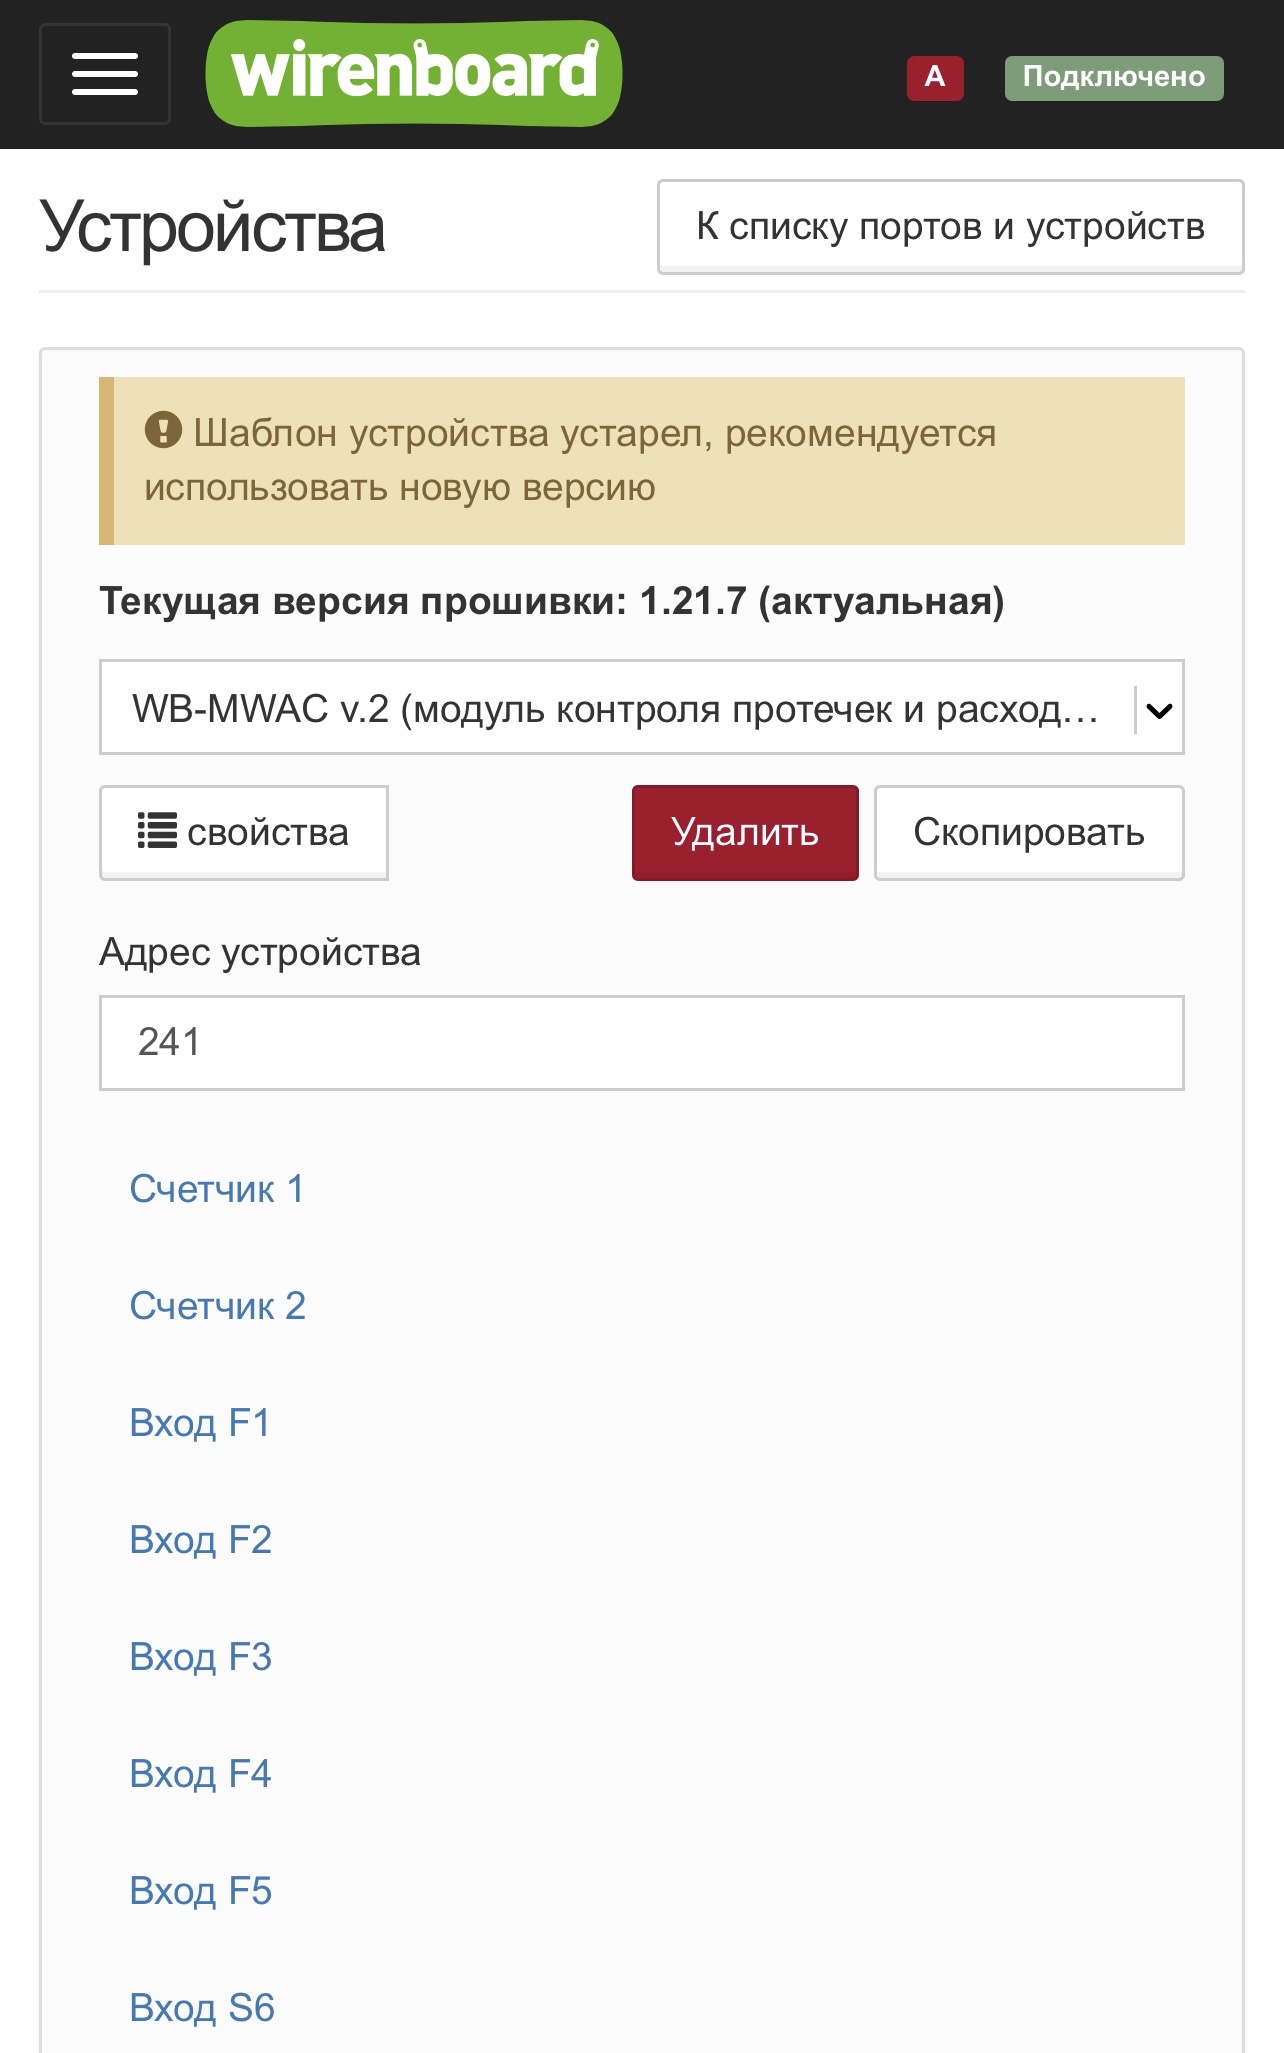1284x2053 pixels.
Task: Click the "Подключено" connection status badge
Action: point(1113,78)
